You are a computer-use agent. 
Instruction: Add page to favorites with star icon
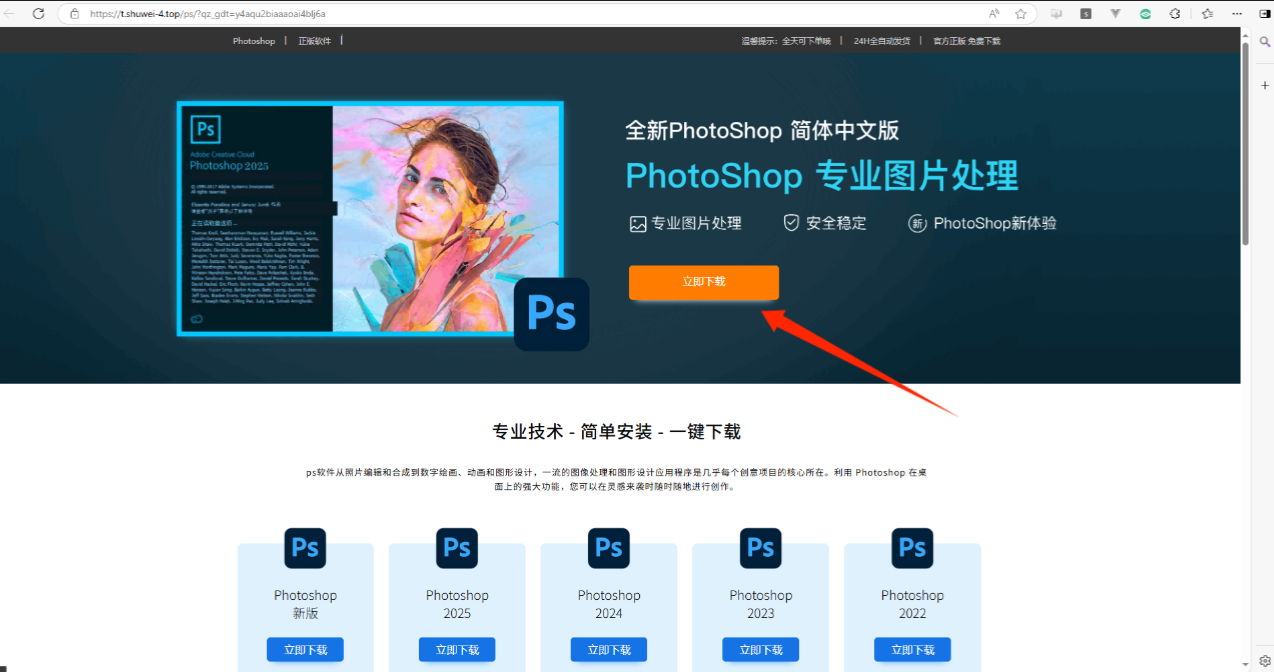[1021, 14]
